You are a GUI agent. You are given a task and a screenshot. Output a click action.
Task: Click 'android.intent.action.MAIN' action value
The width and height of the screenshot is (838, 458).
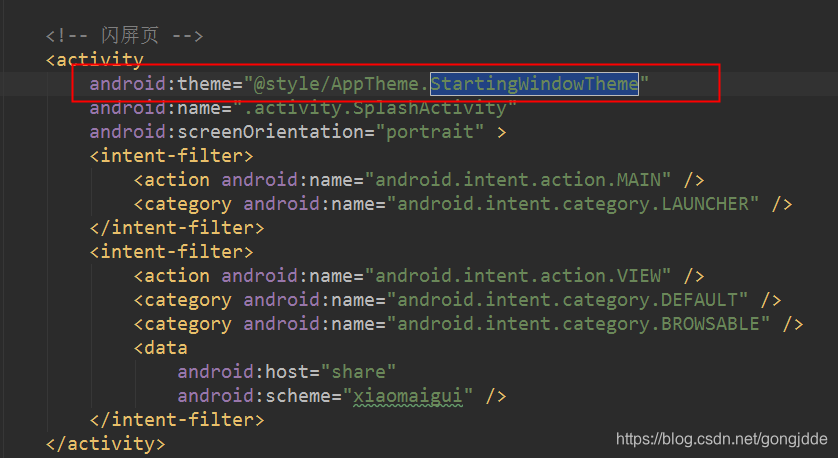click(x=517, y=180)
